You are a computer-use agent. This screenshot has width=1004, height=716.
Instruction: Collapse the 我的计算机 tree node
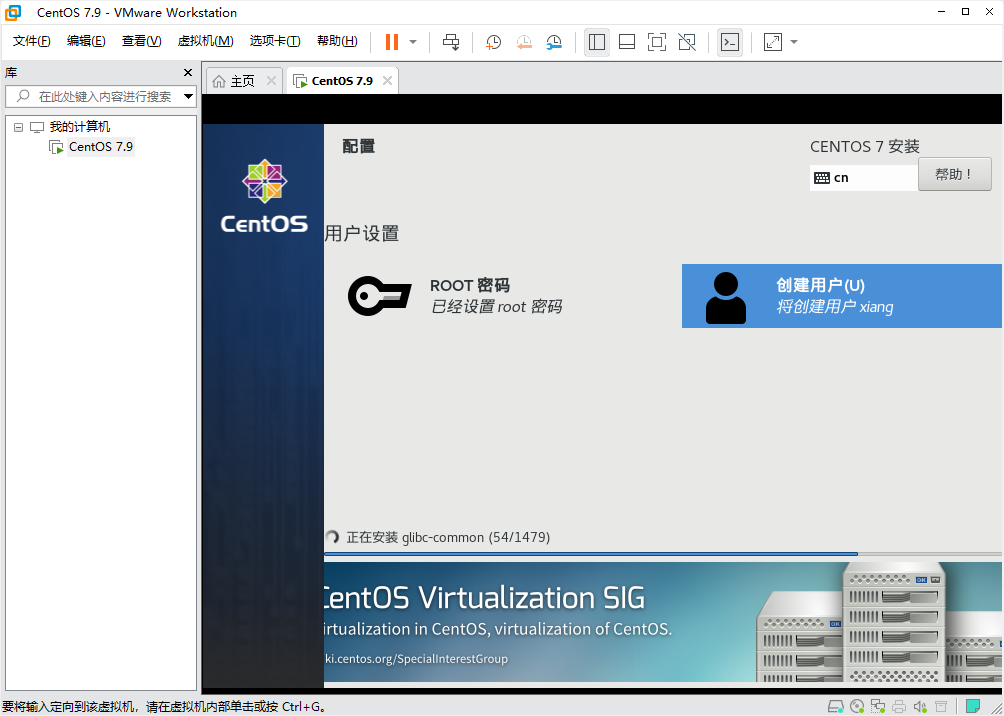(x=17, y=126)
